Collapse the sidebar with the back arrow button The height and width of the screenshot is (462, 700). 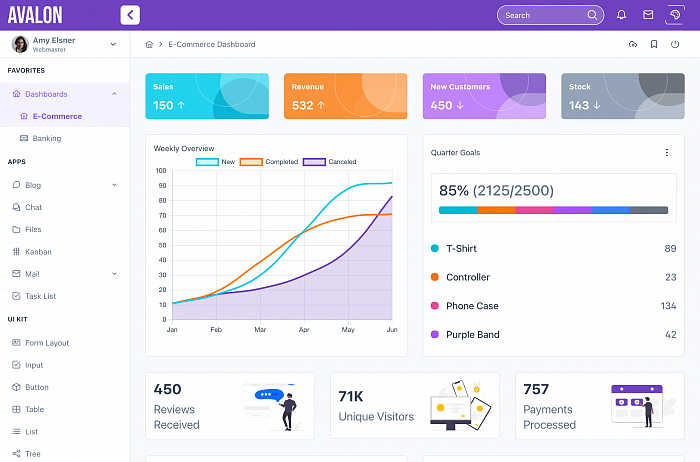click(130, 15)
